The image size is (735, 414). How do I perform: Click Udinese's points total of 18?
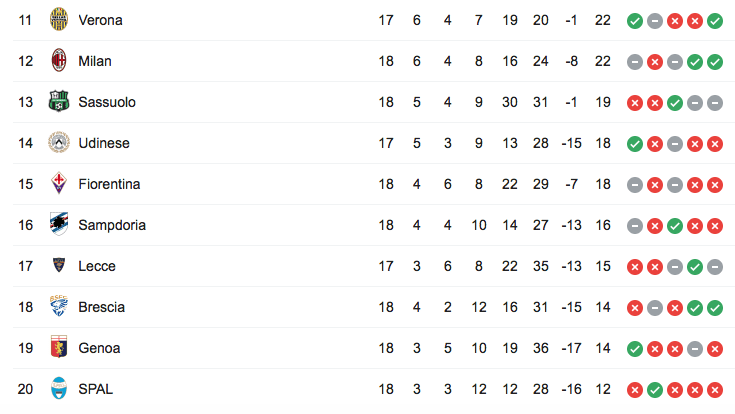tap(602, 143)
